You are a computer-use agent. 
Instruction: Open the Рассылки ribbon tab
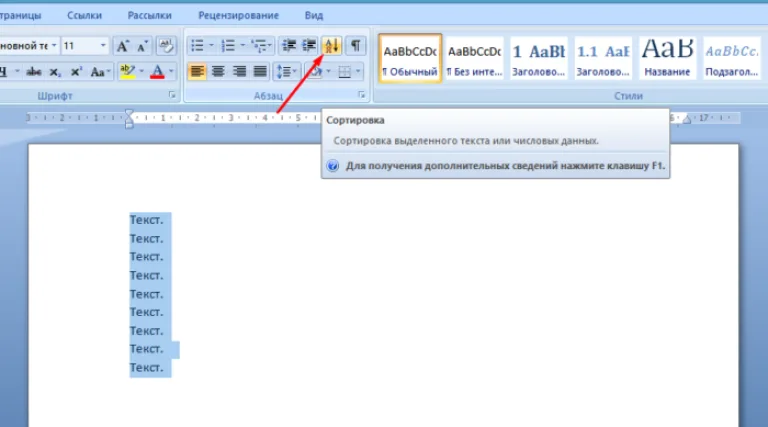pyautogui.click(x=149, y=16)
